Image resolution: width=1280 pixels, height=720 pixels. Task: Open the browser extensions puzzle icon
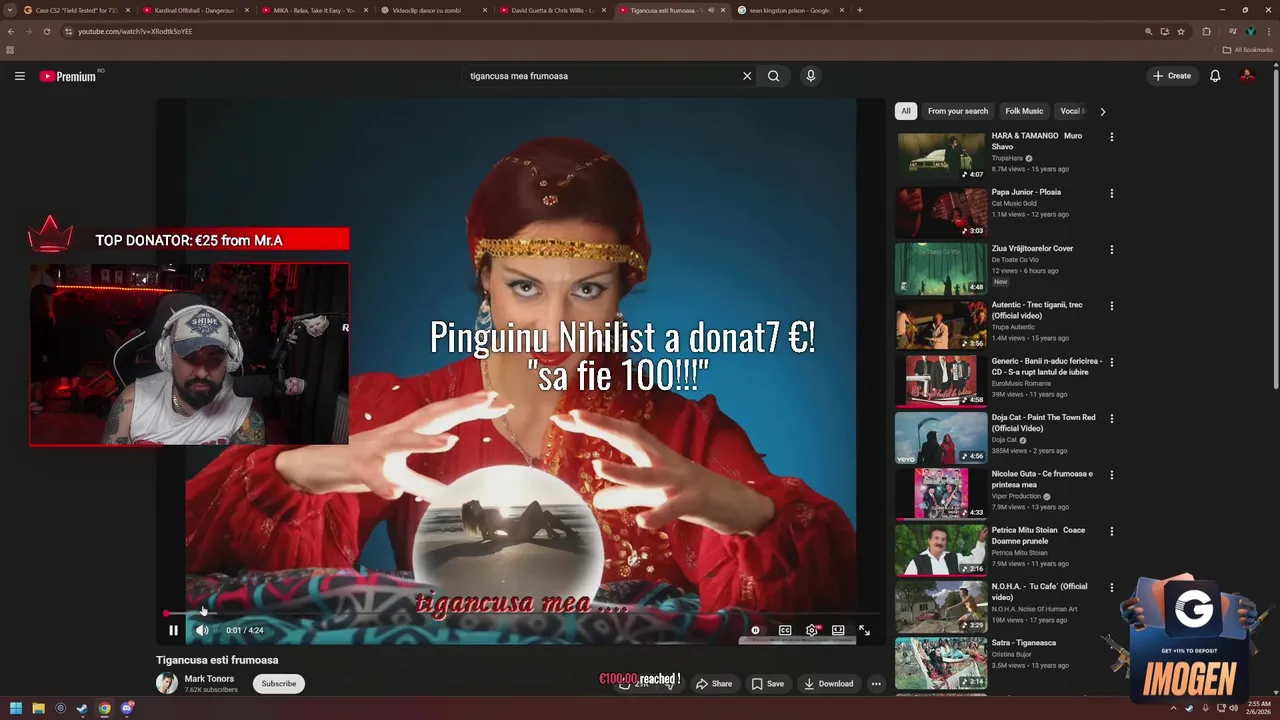point(1206,31)
